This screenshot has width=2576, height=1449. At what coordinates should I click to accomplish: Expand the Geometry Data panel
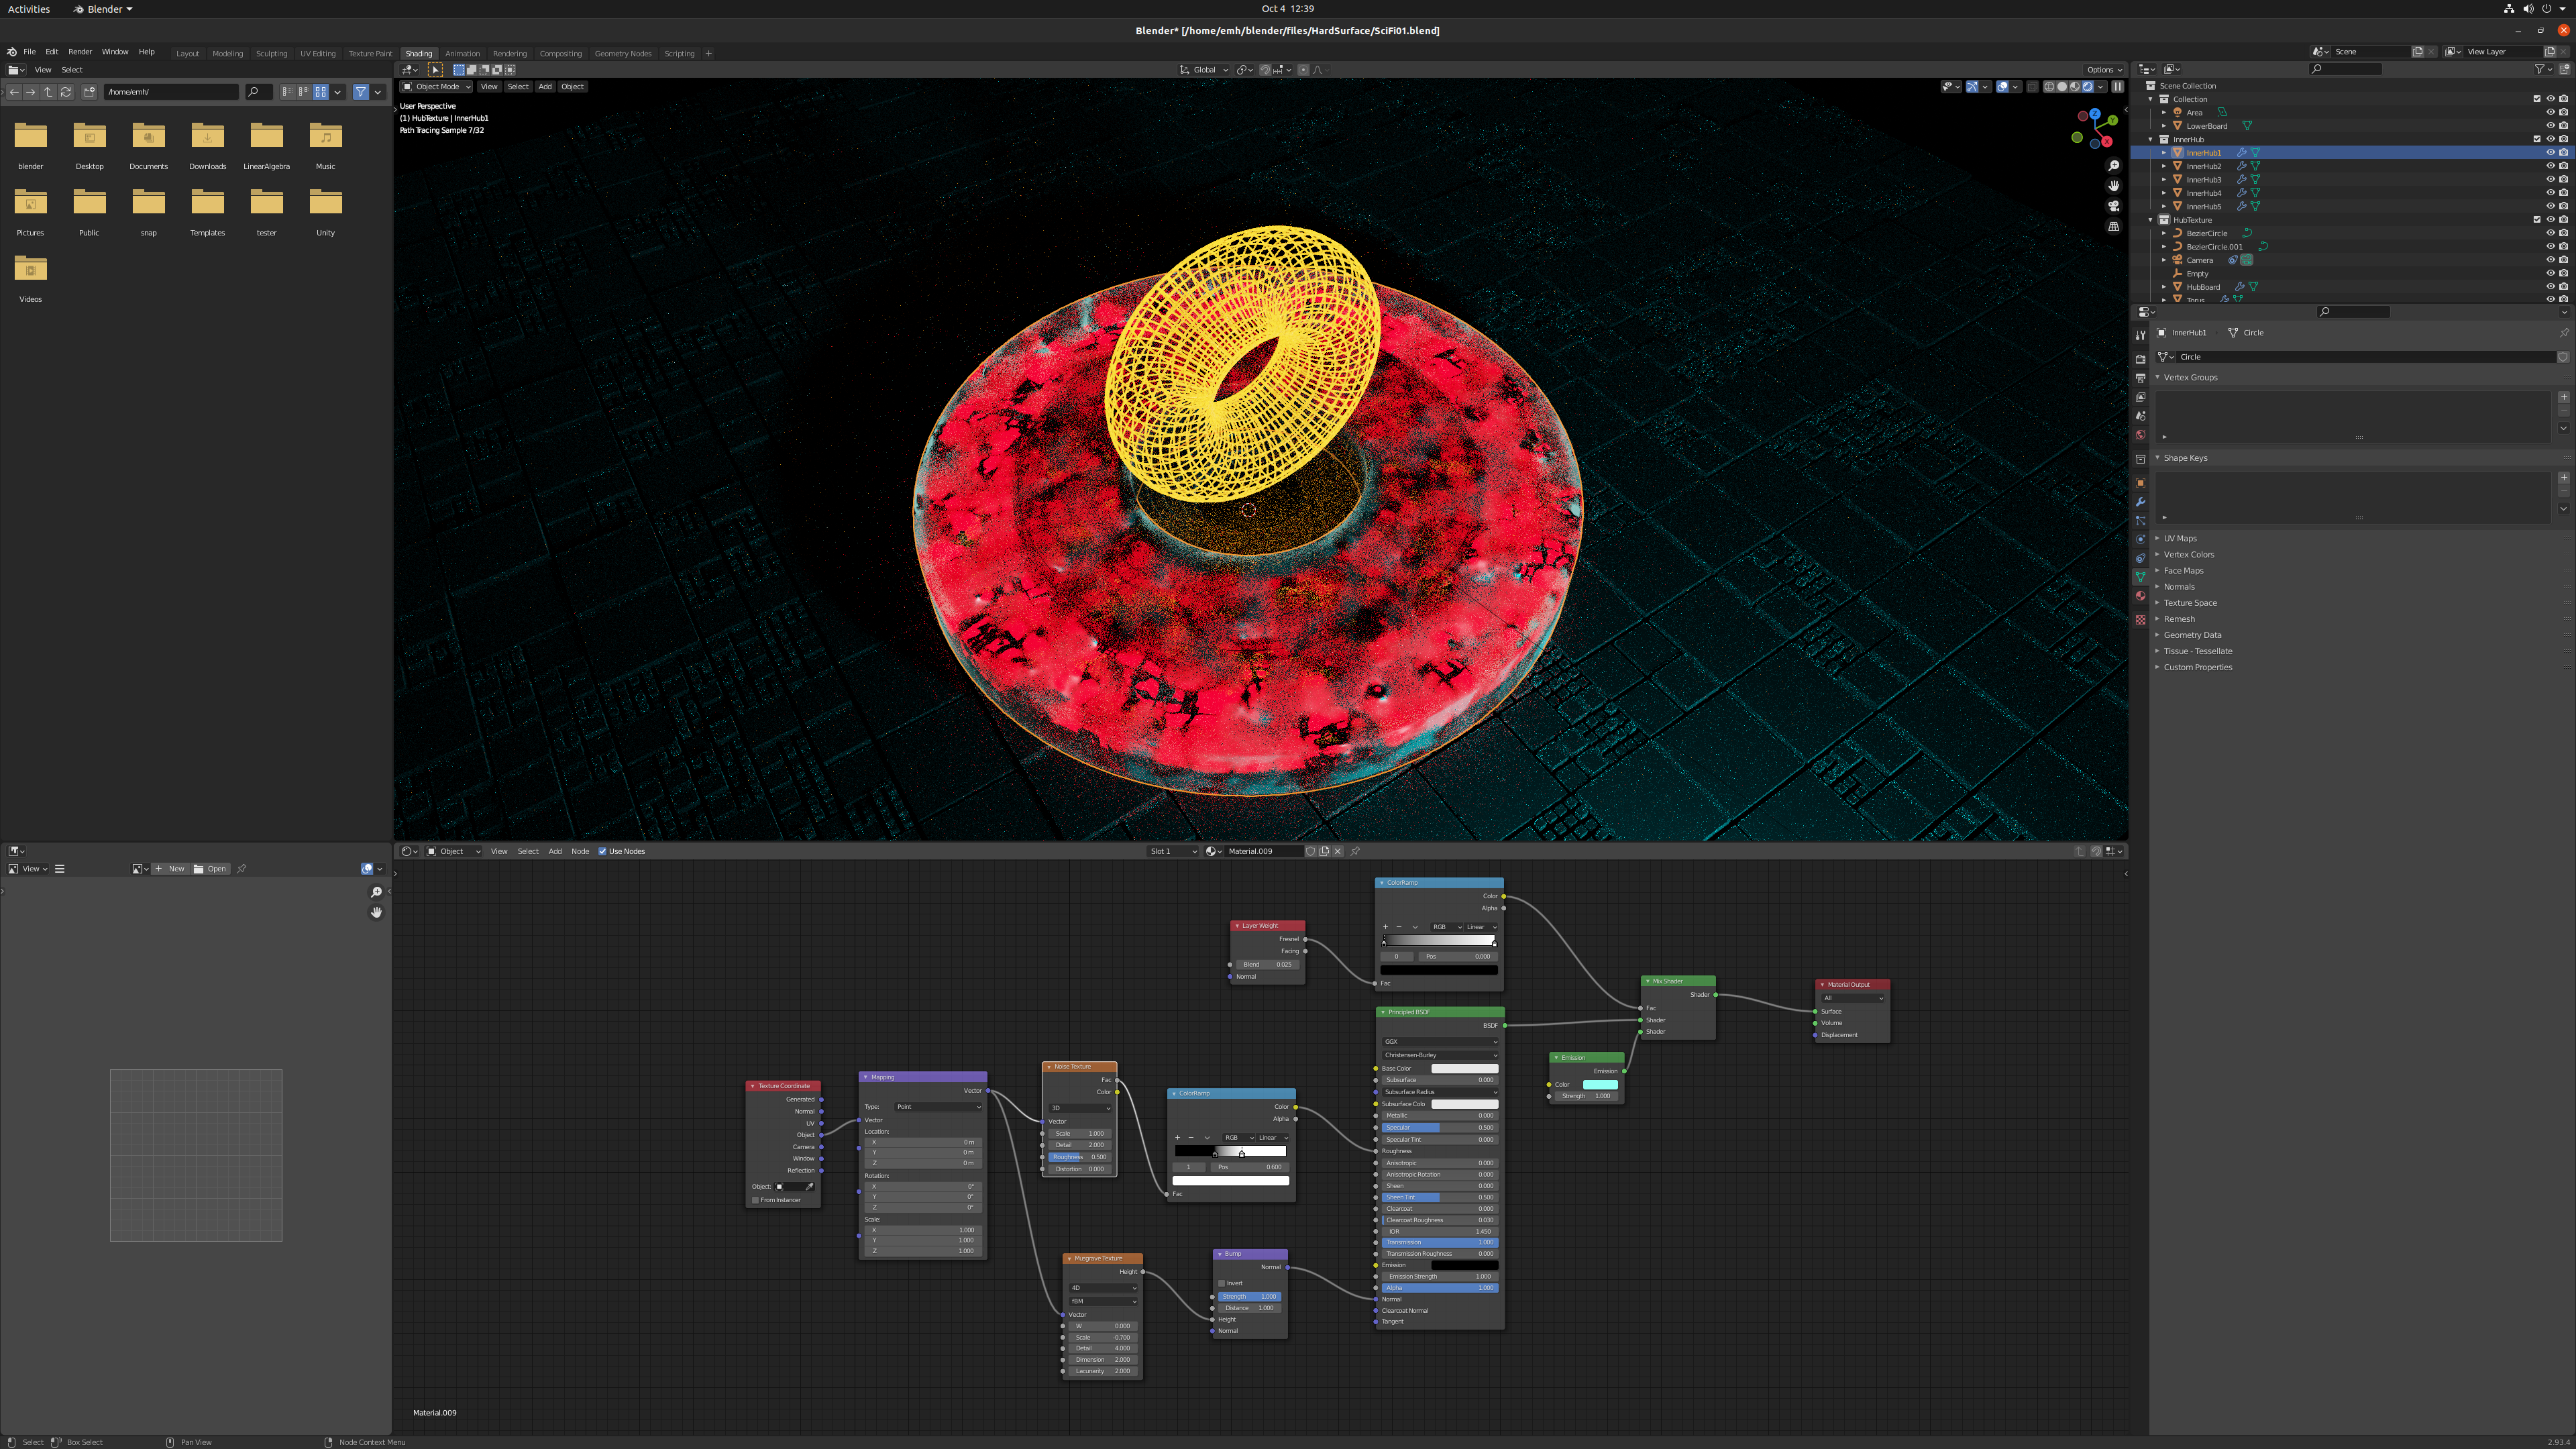(2192, 635)
